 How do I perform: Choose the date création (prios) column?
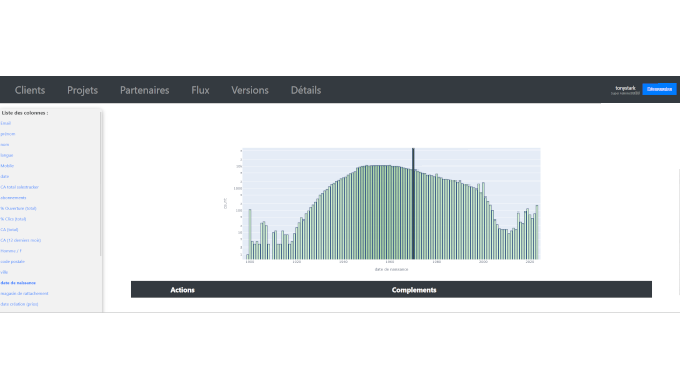pyautogui.click(x=20, y=304)
